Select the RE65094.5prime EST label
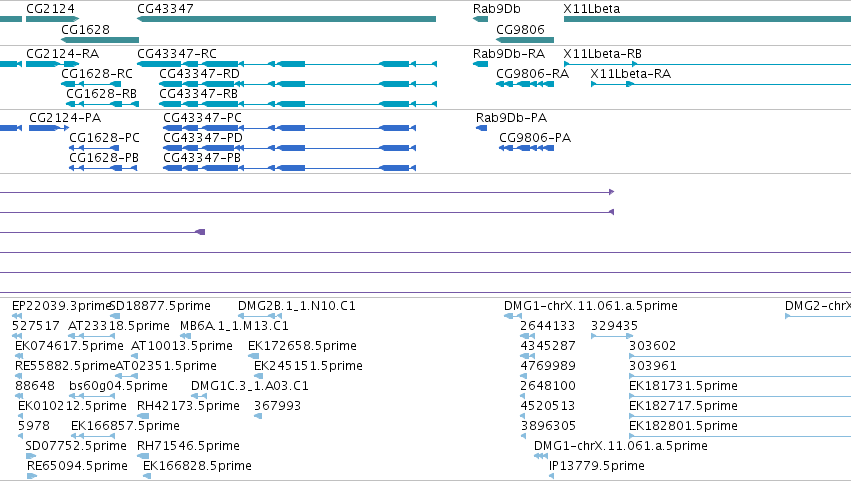This screenshot has height=481, width=851. [x=78, y=466]
